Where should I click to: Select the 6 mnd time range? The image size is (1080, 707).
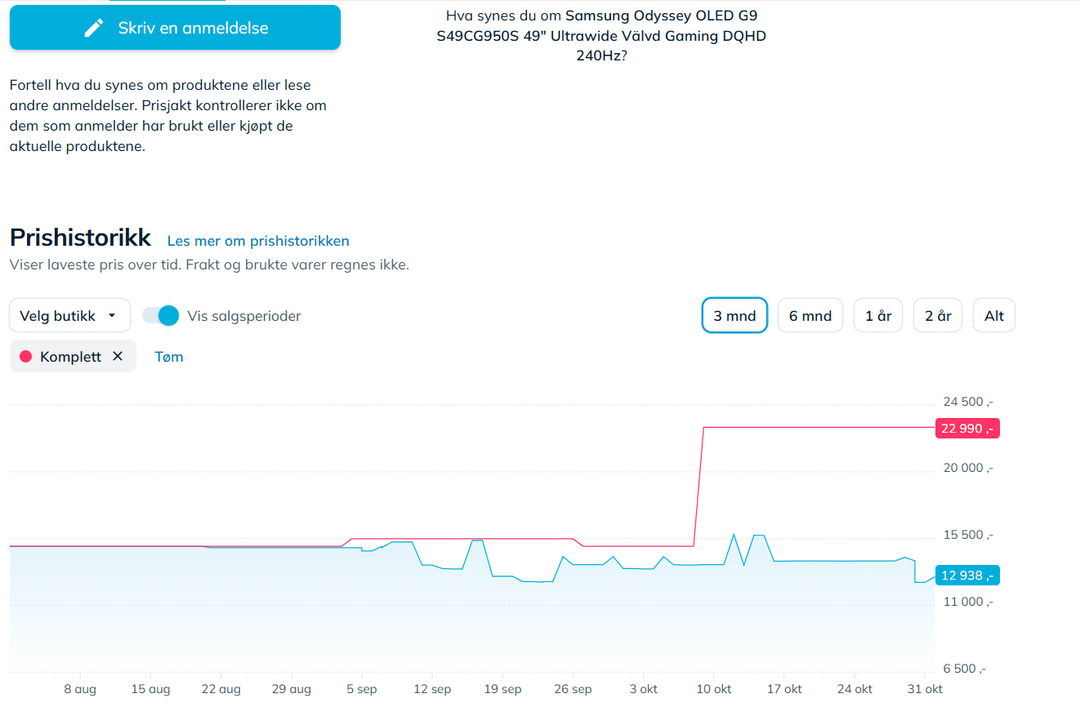[810, 316]
